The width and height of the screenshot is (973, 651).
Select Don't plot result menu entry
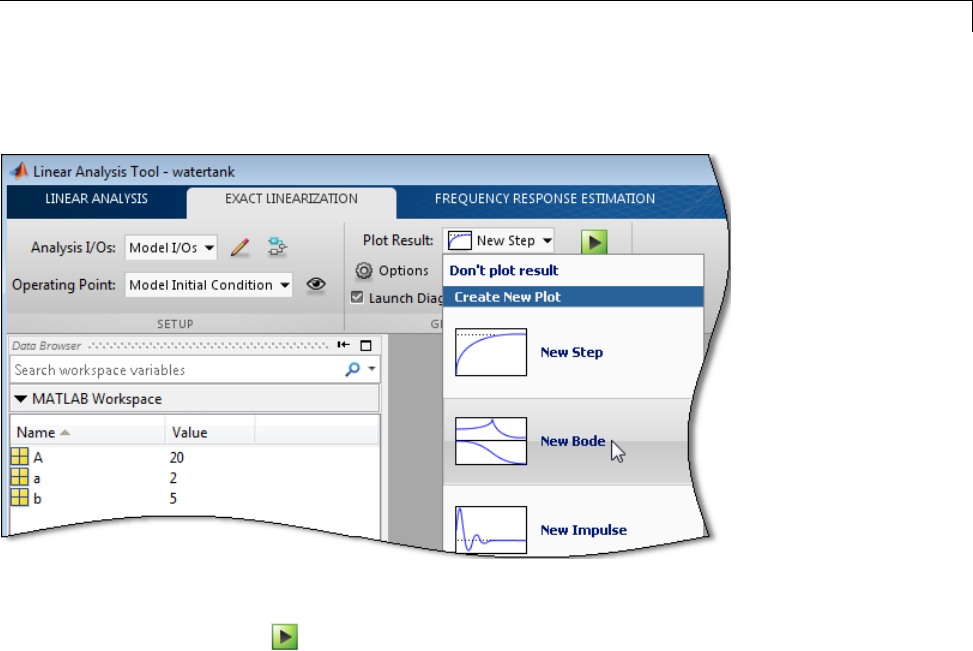tap(504, 271)
